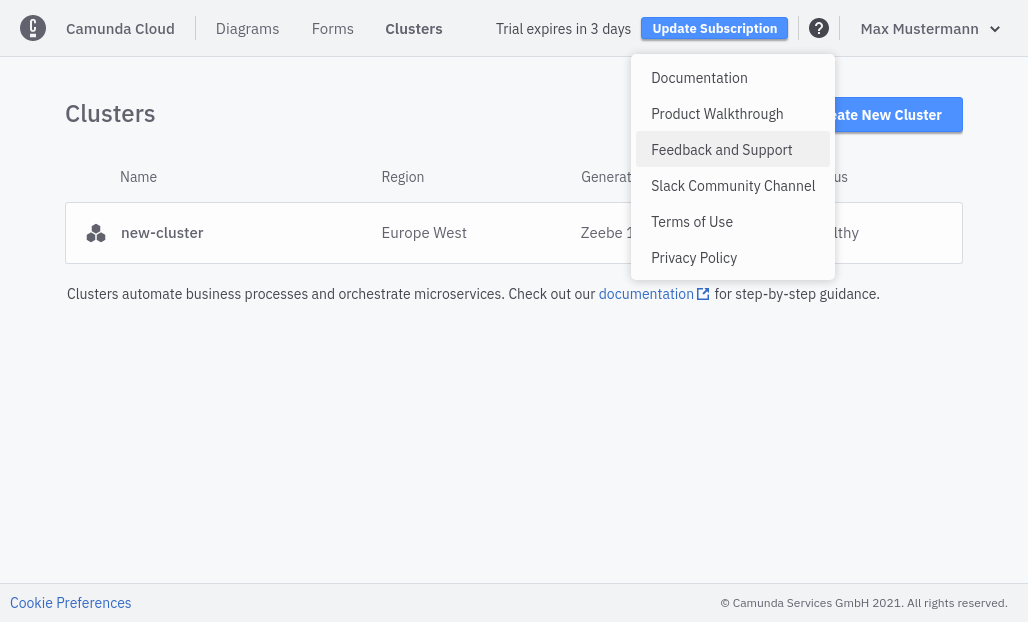Click Privacy Policy in help menu

point(694,258)
